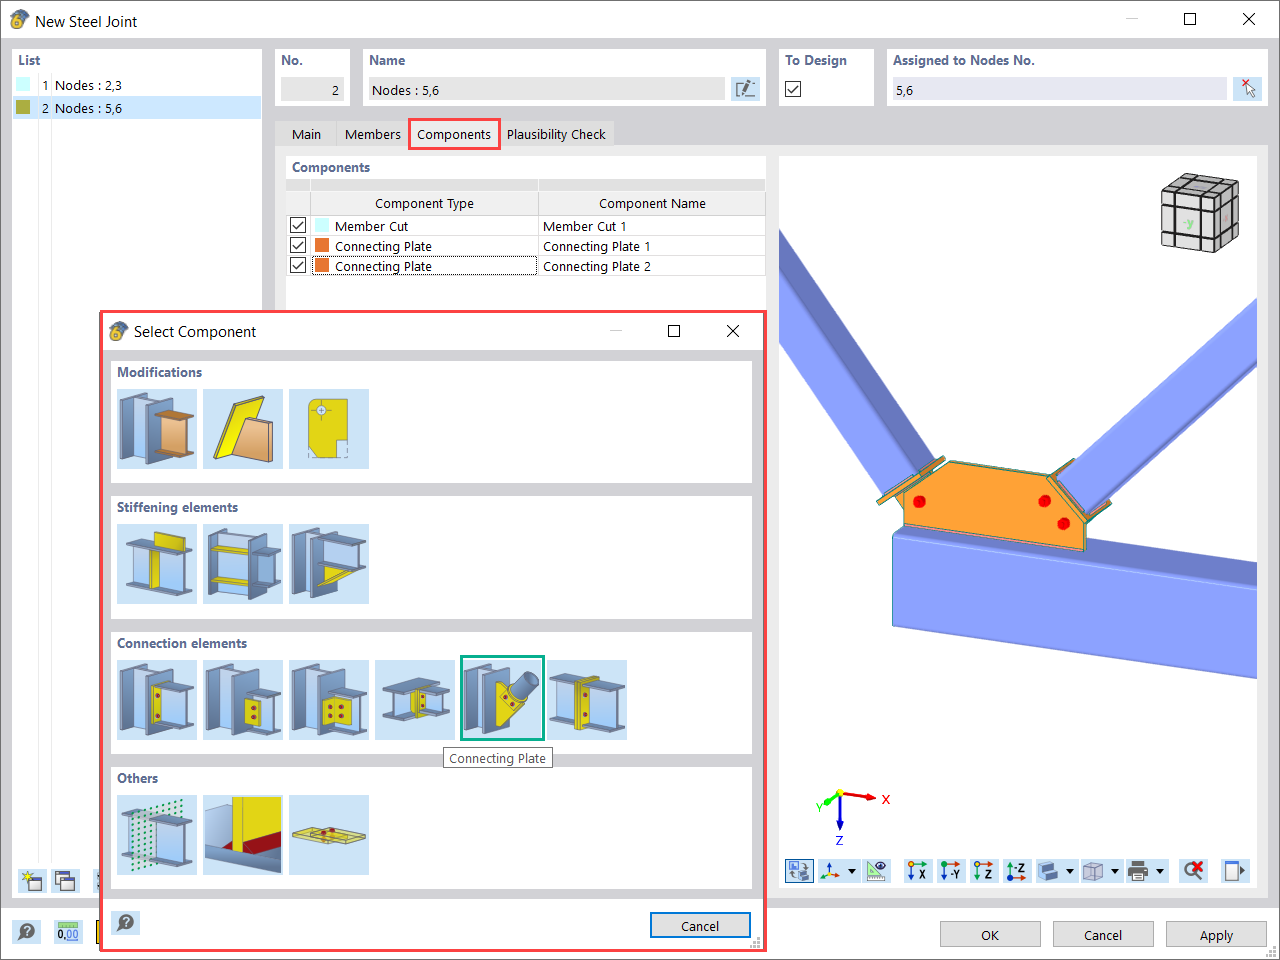Click the Component Type column header
The height and width of the screenshot is (960, 1280).
point(424,203)
